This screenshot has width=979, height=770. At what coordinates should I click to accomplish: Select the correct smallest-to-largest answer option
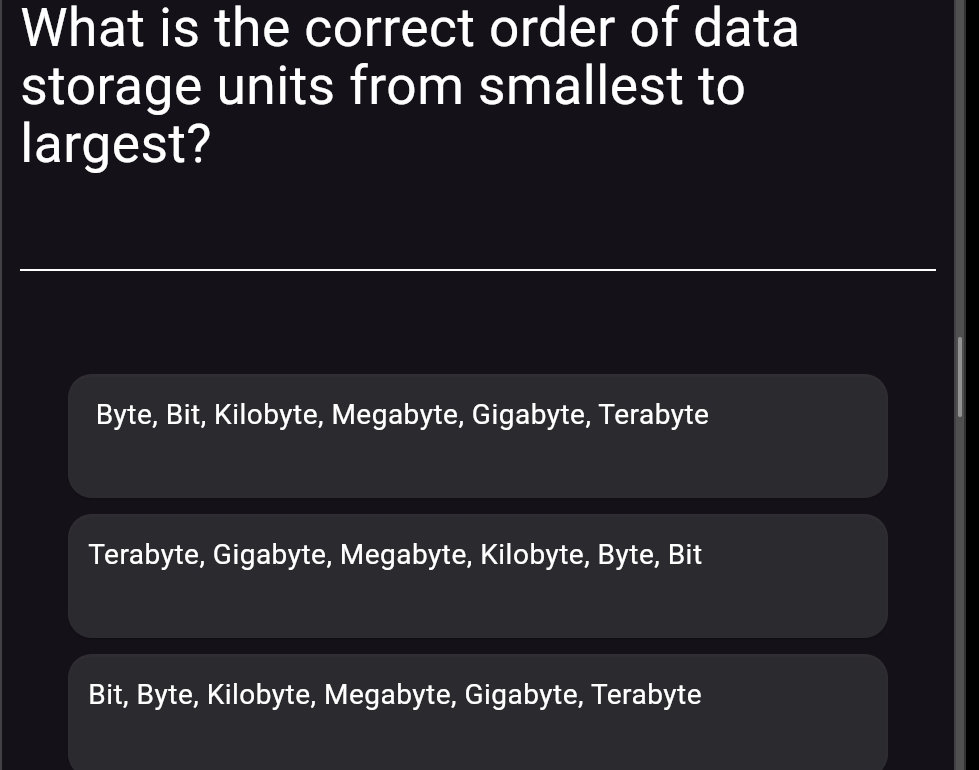tap(478, 710)
